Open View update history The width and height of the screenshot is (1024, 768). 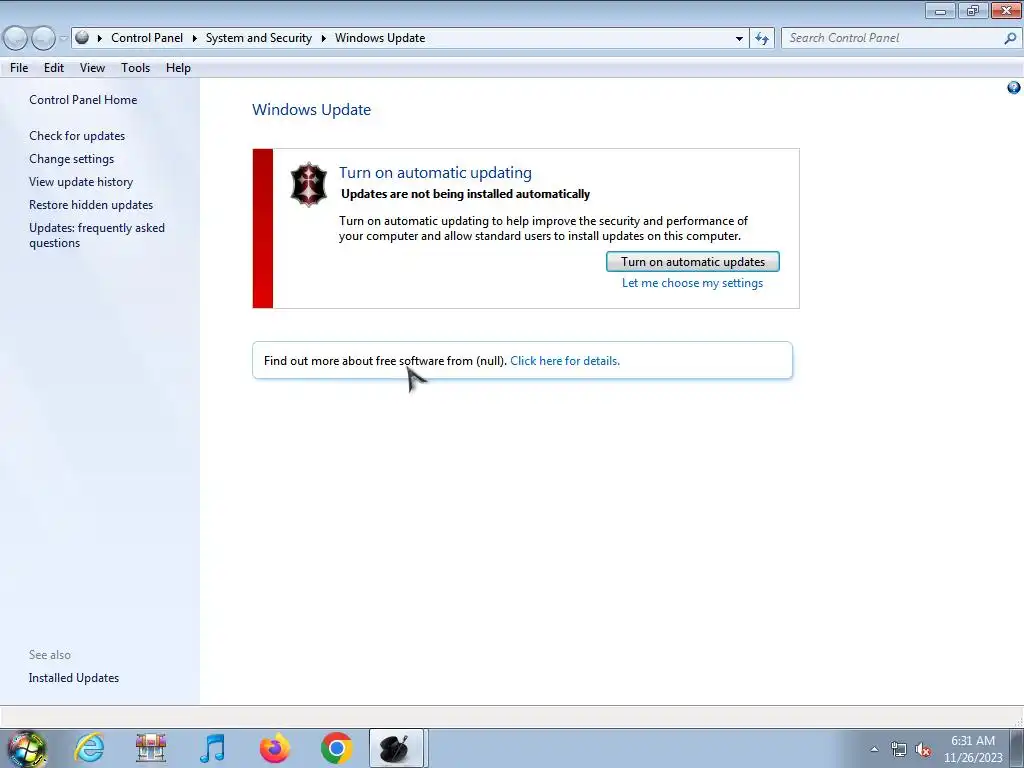point(81,182)
